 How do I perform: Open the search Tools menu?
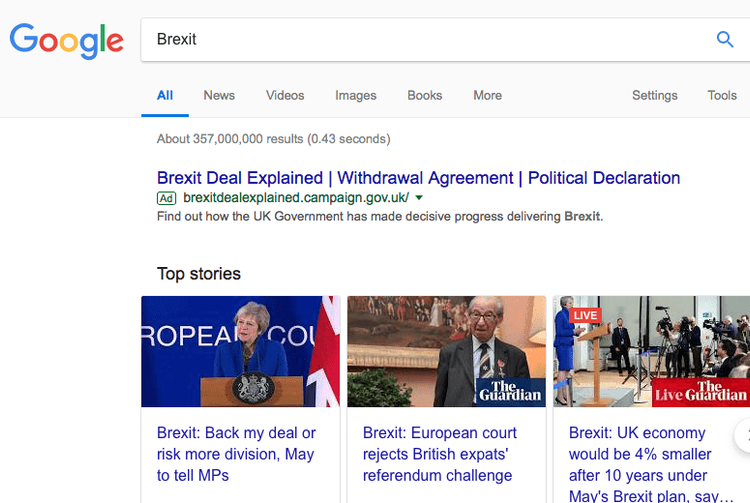pyautogui.click(x=722, y=95)
